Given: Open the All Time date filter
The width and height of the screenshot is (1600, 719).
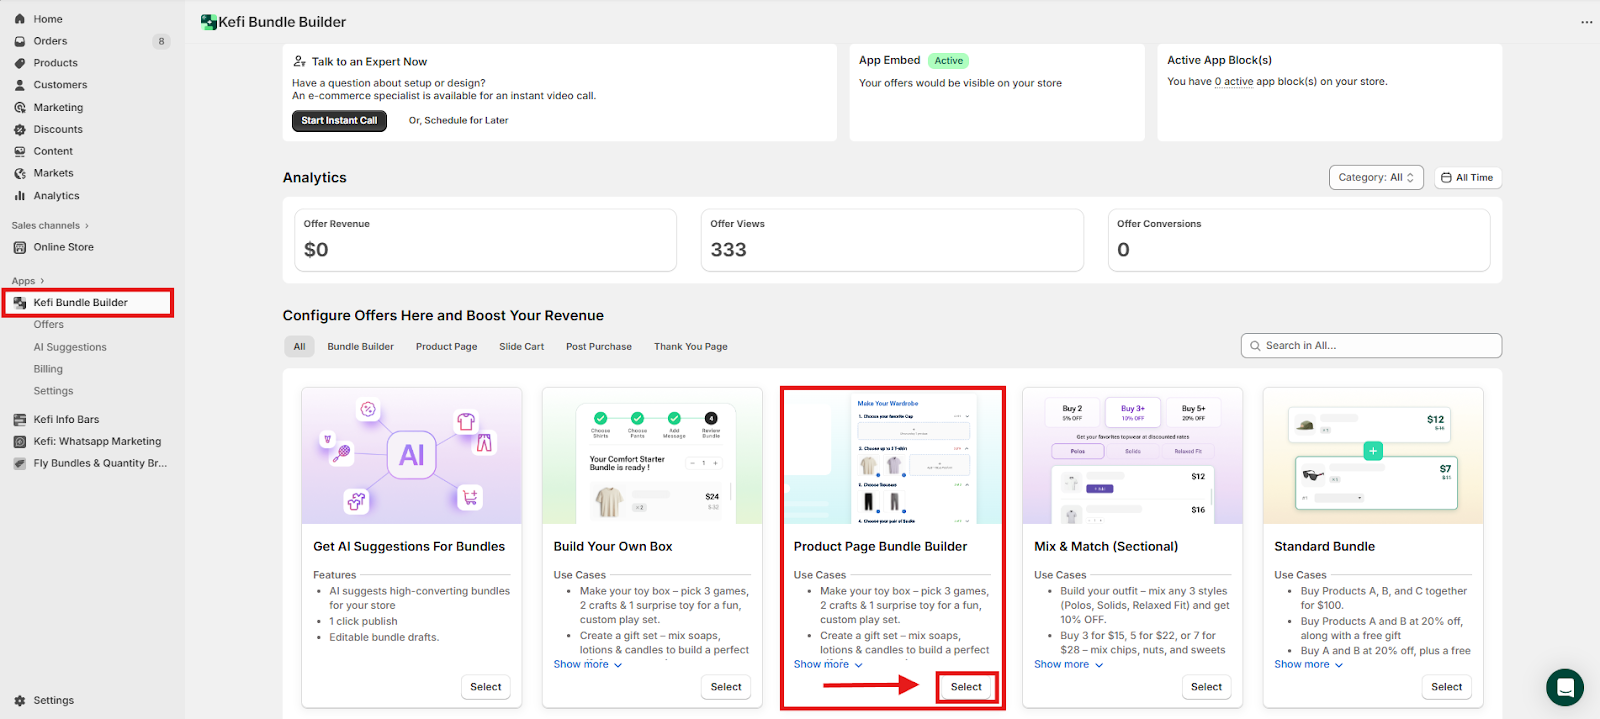Looking at the screenshot, I should 1467,178.
